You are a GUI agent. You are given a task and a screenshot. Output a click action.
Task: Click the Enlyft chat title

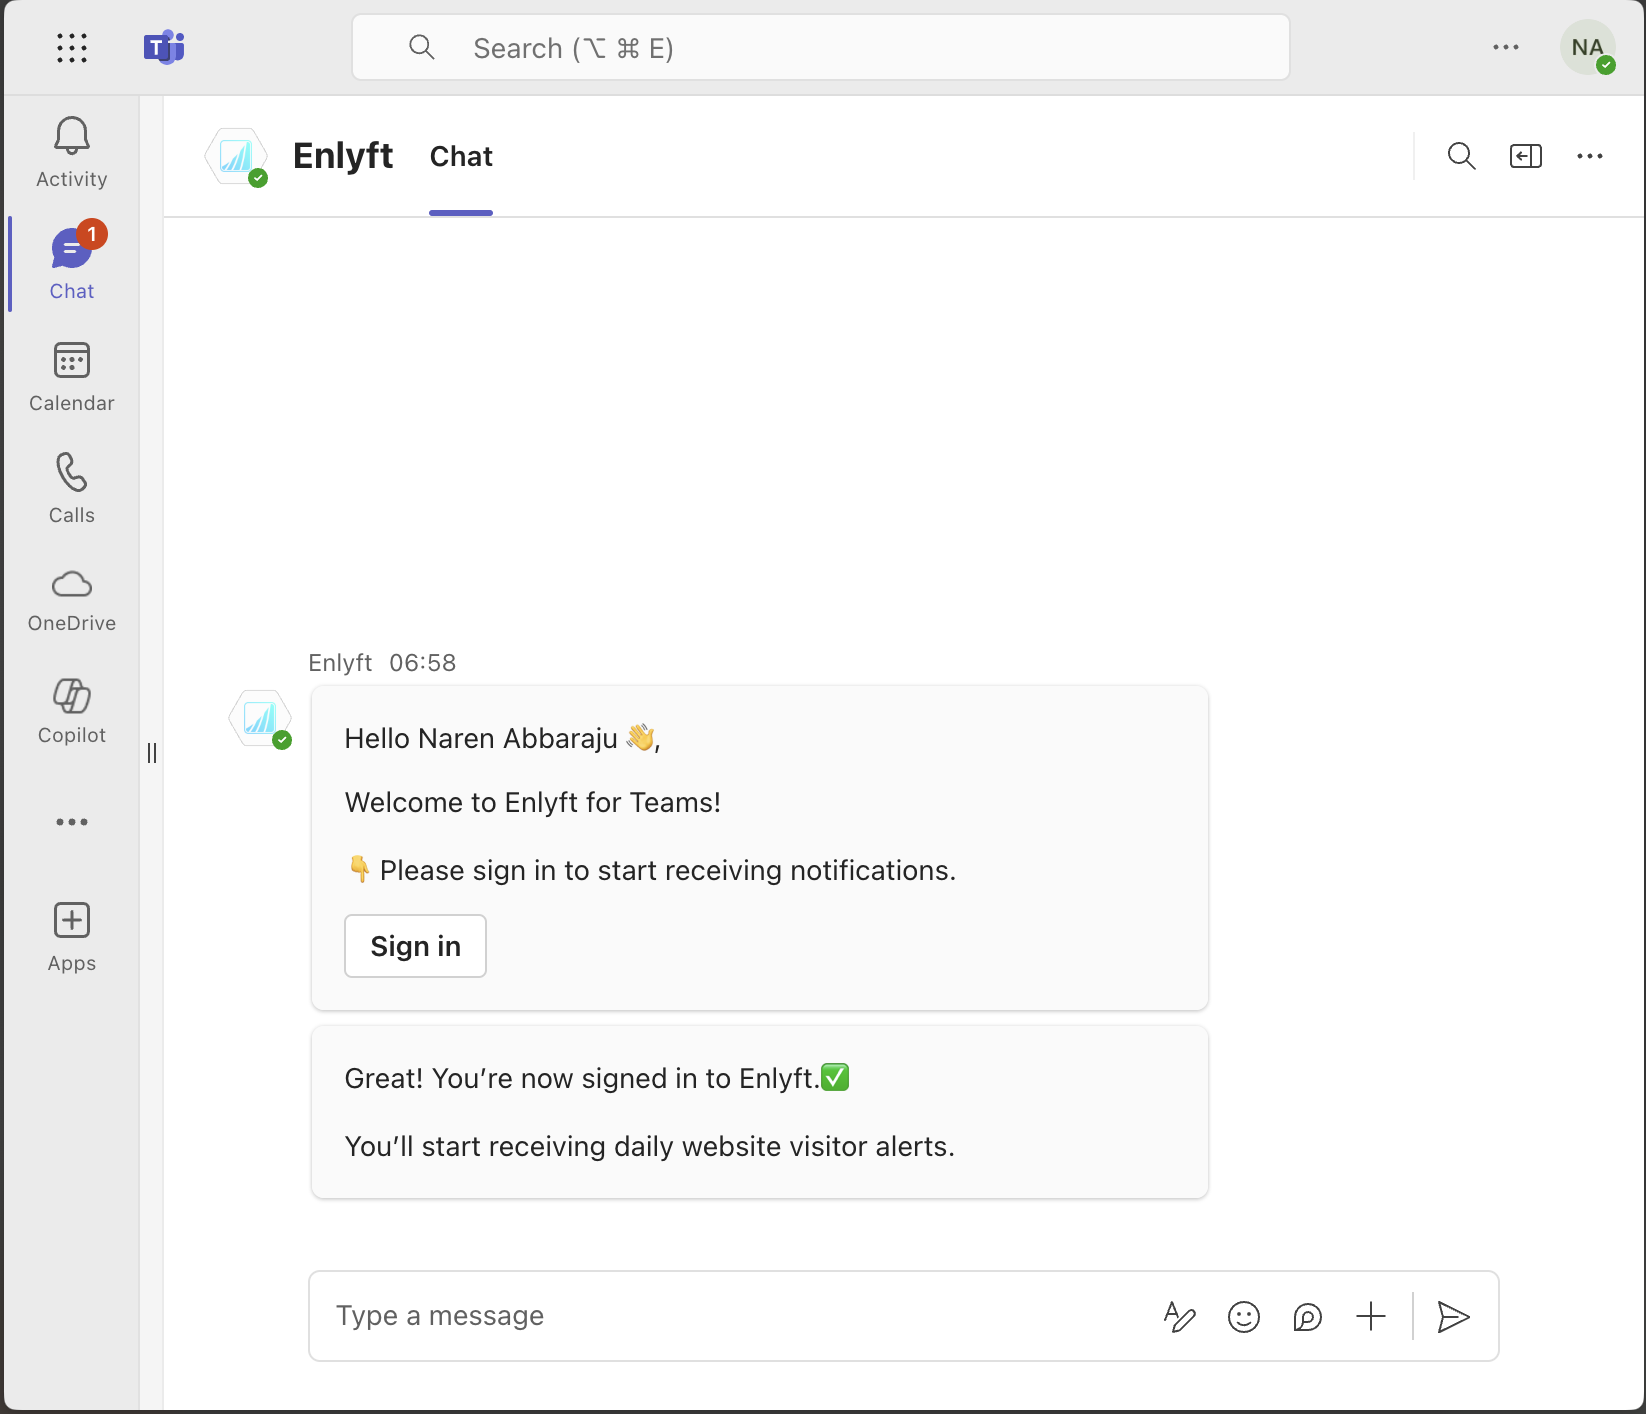[343, 156]
